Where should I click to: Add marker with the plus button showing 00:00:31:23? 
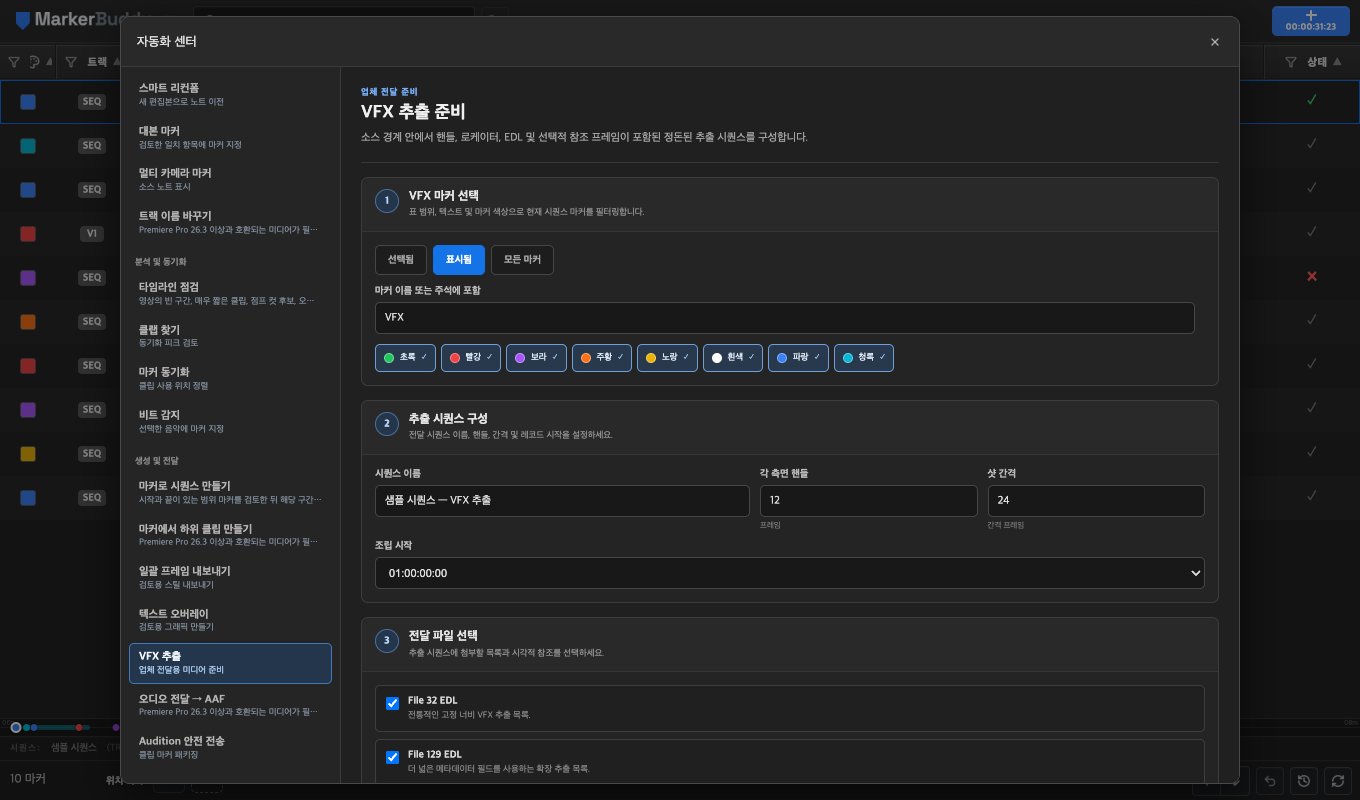pyautogui.click(x=1311, y=20)
